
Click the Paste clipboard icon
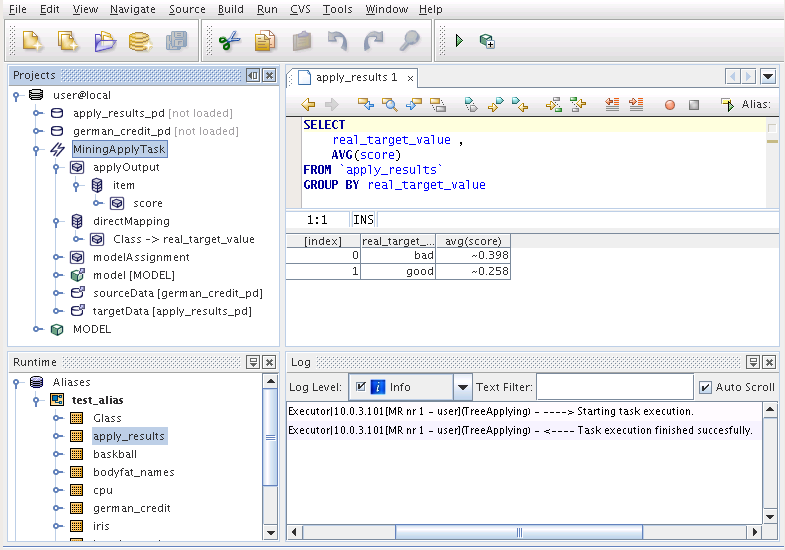(301, 41)
